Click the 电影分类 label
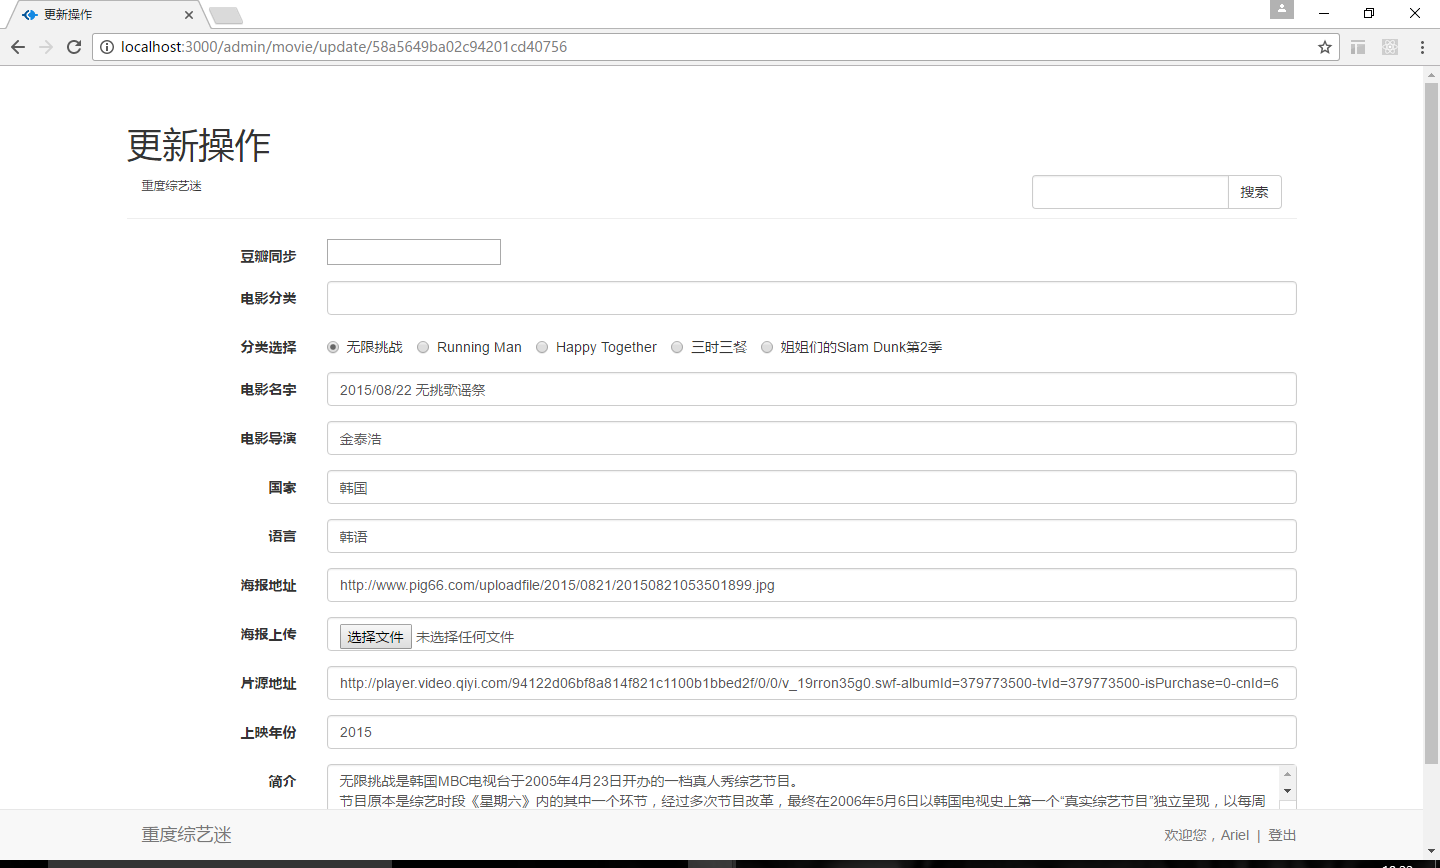 [x=268, y=298]
